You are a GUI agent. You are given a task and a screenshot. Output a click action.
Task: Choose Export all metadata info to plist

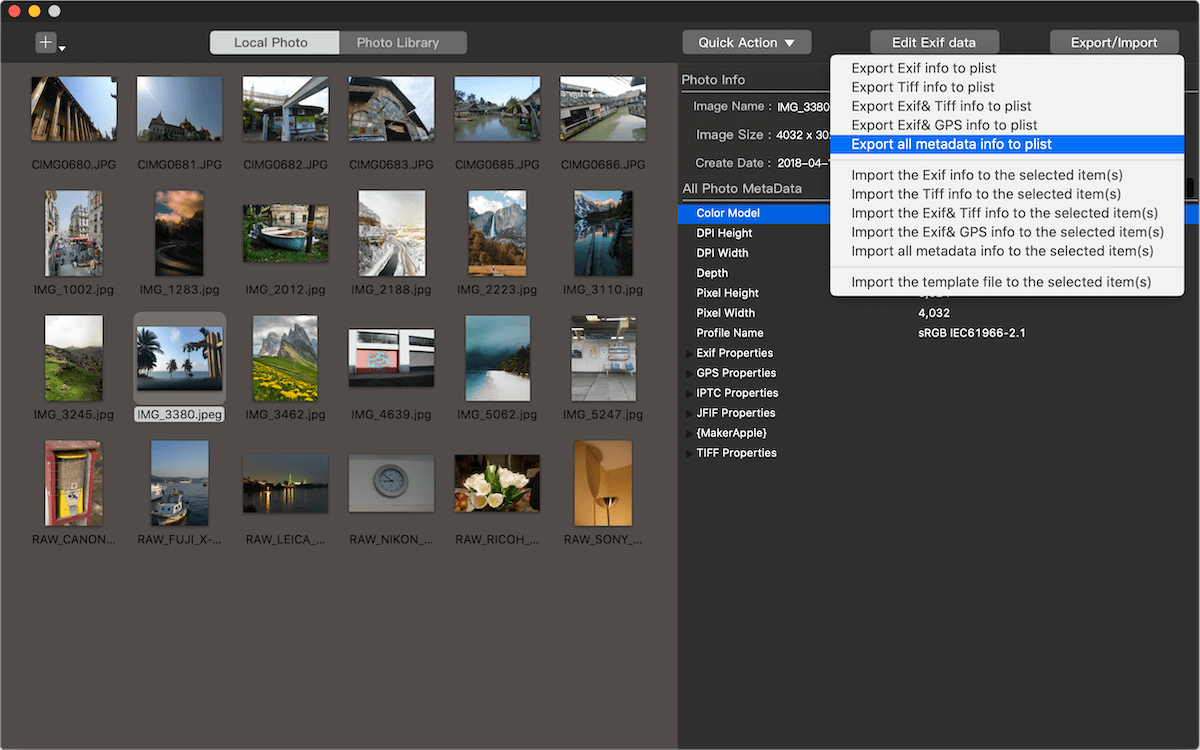coord(1007,144)
